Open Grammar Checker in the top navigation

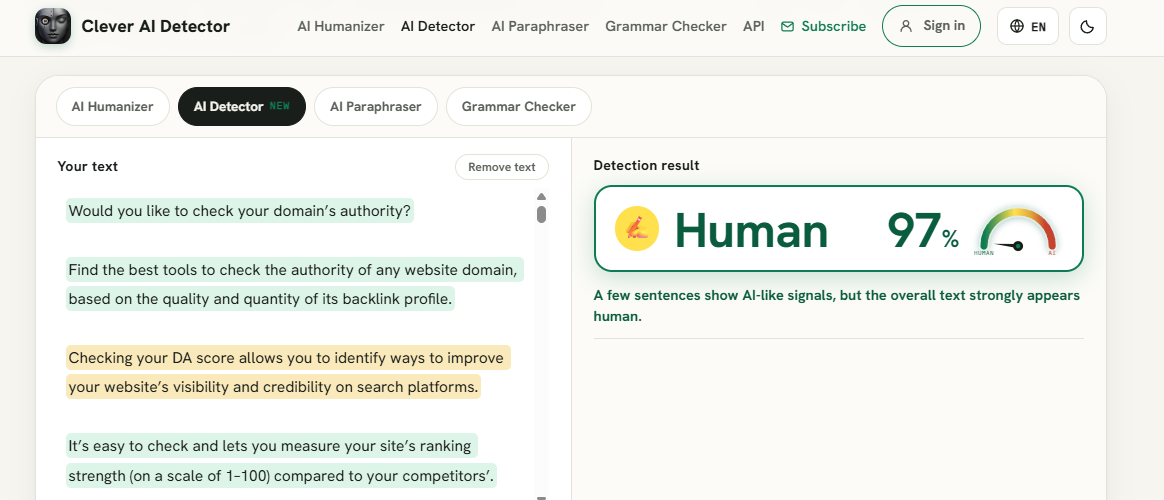(665, 26)
